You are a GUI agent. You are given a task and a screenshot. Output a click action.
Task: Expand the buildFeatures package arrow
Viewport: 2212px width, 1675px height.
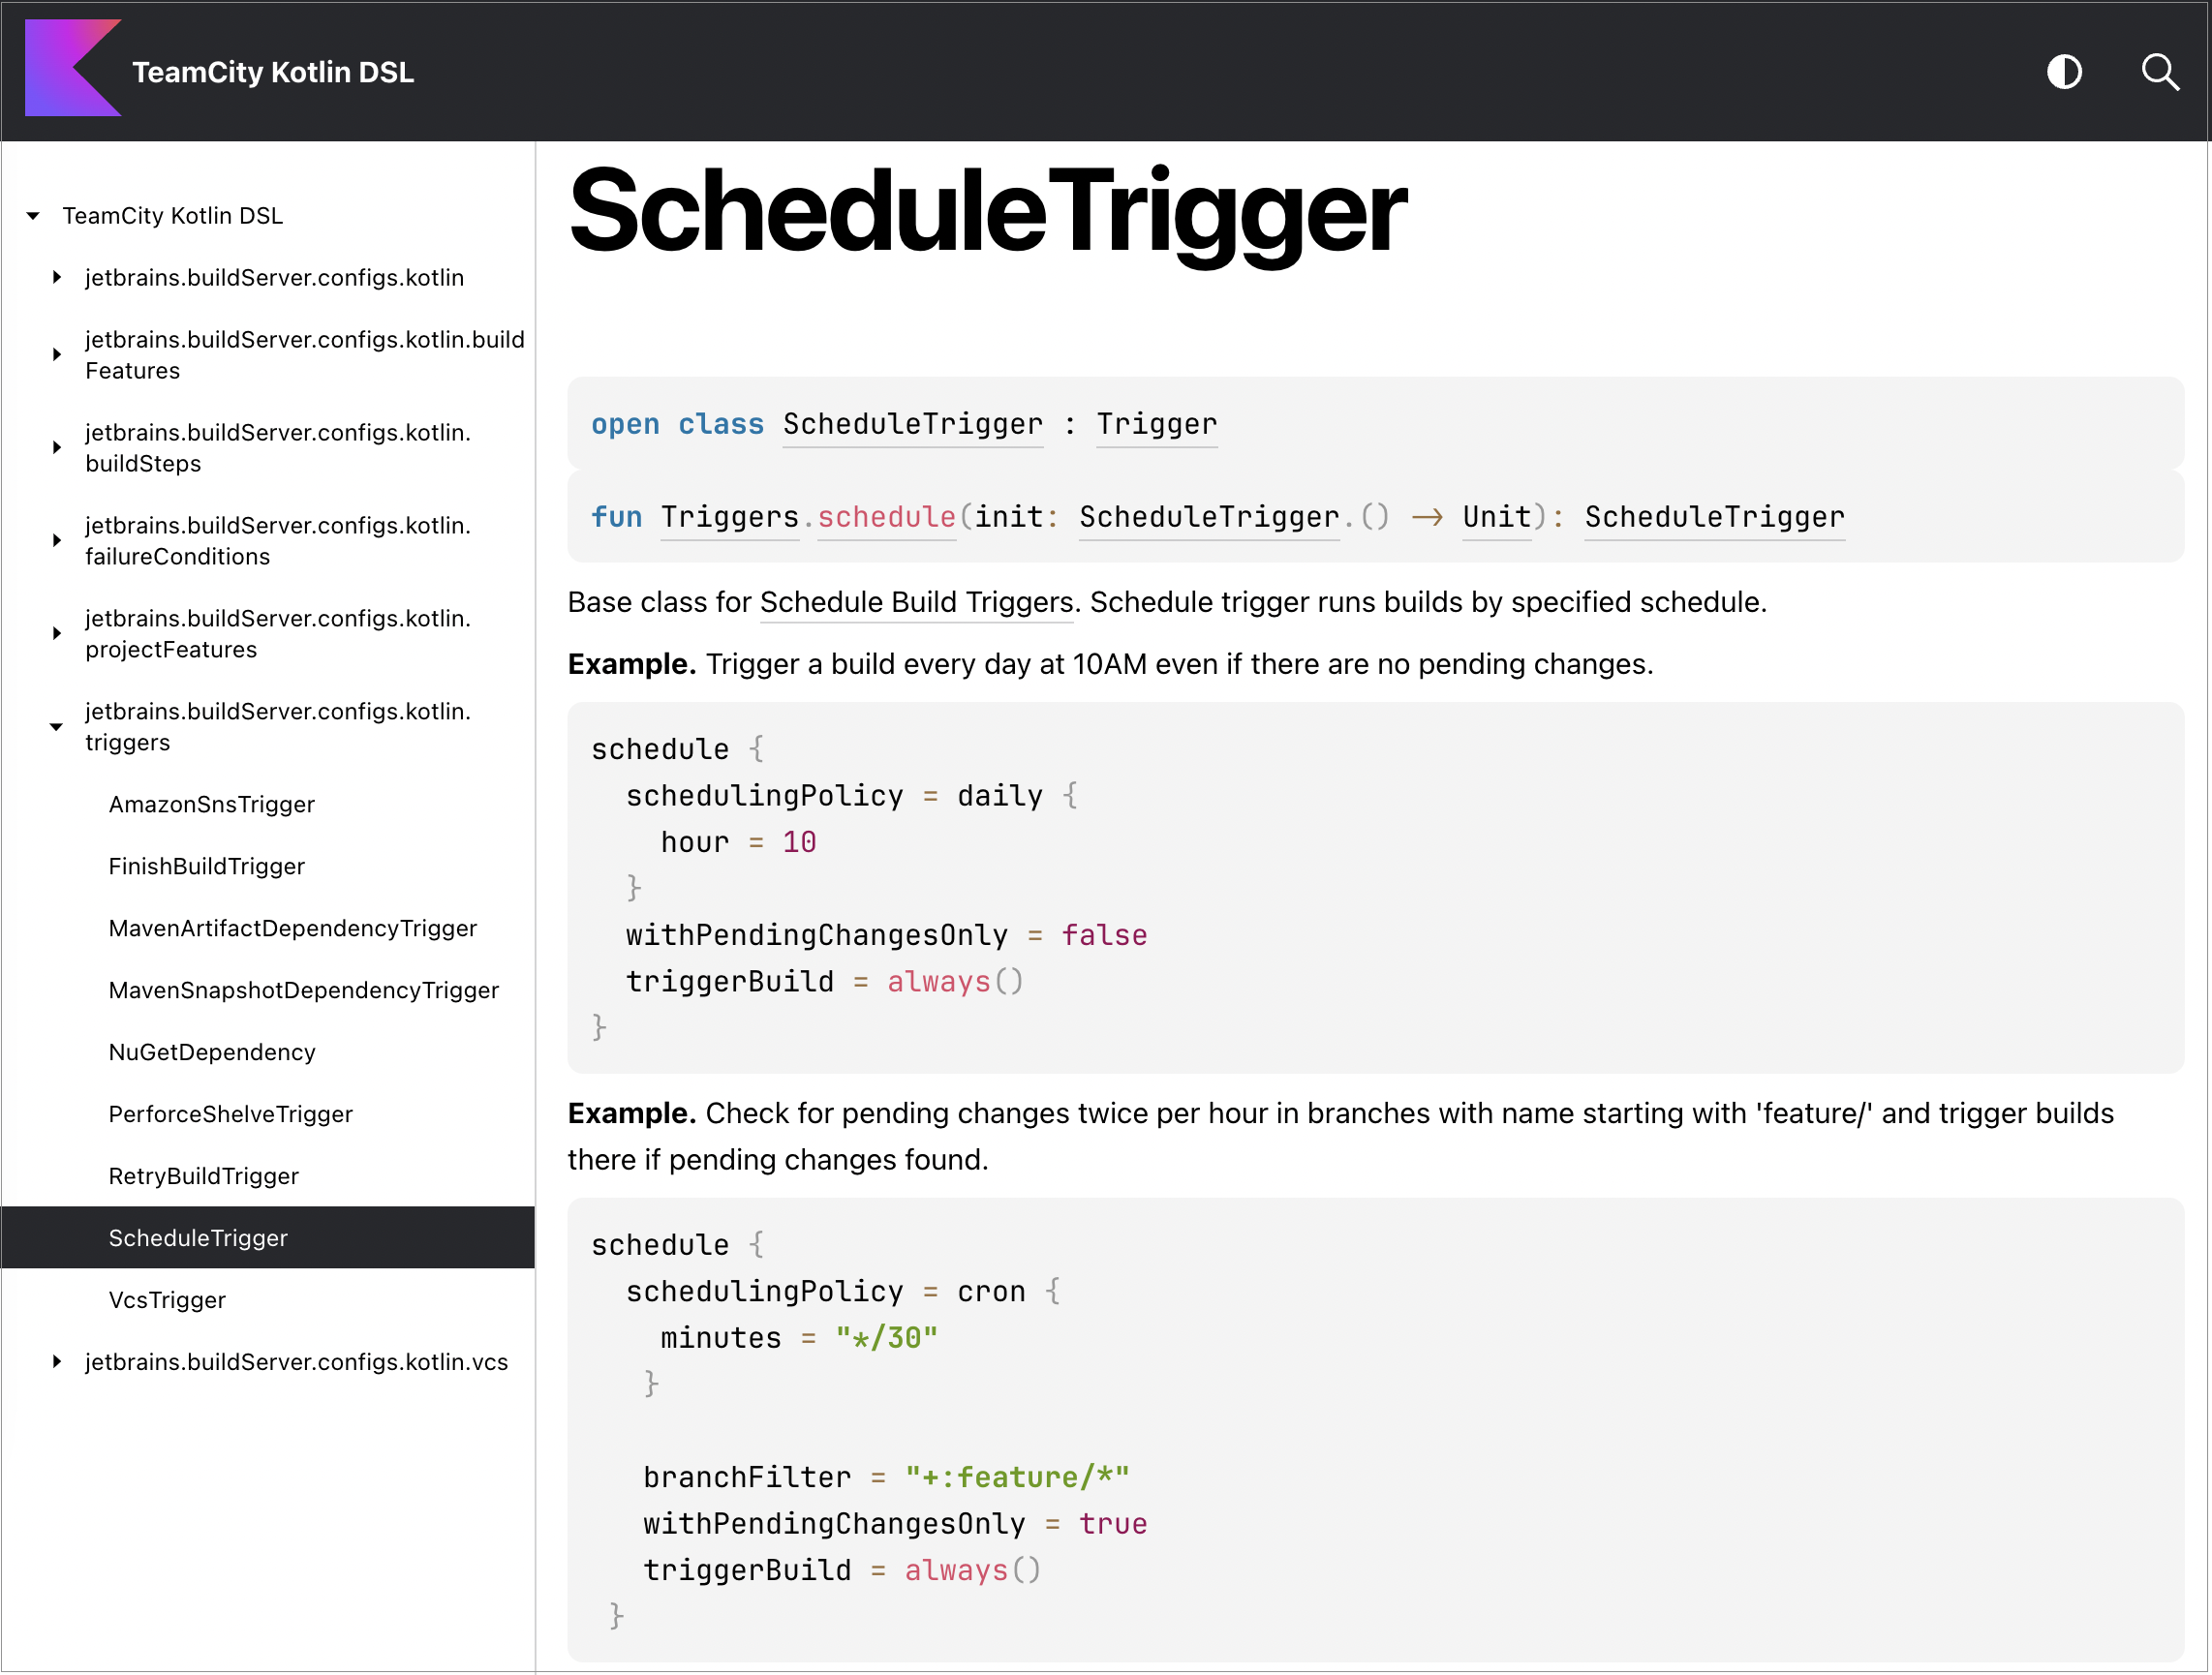[57, 354]
